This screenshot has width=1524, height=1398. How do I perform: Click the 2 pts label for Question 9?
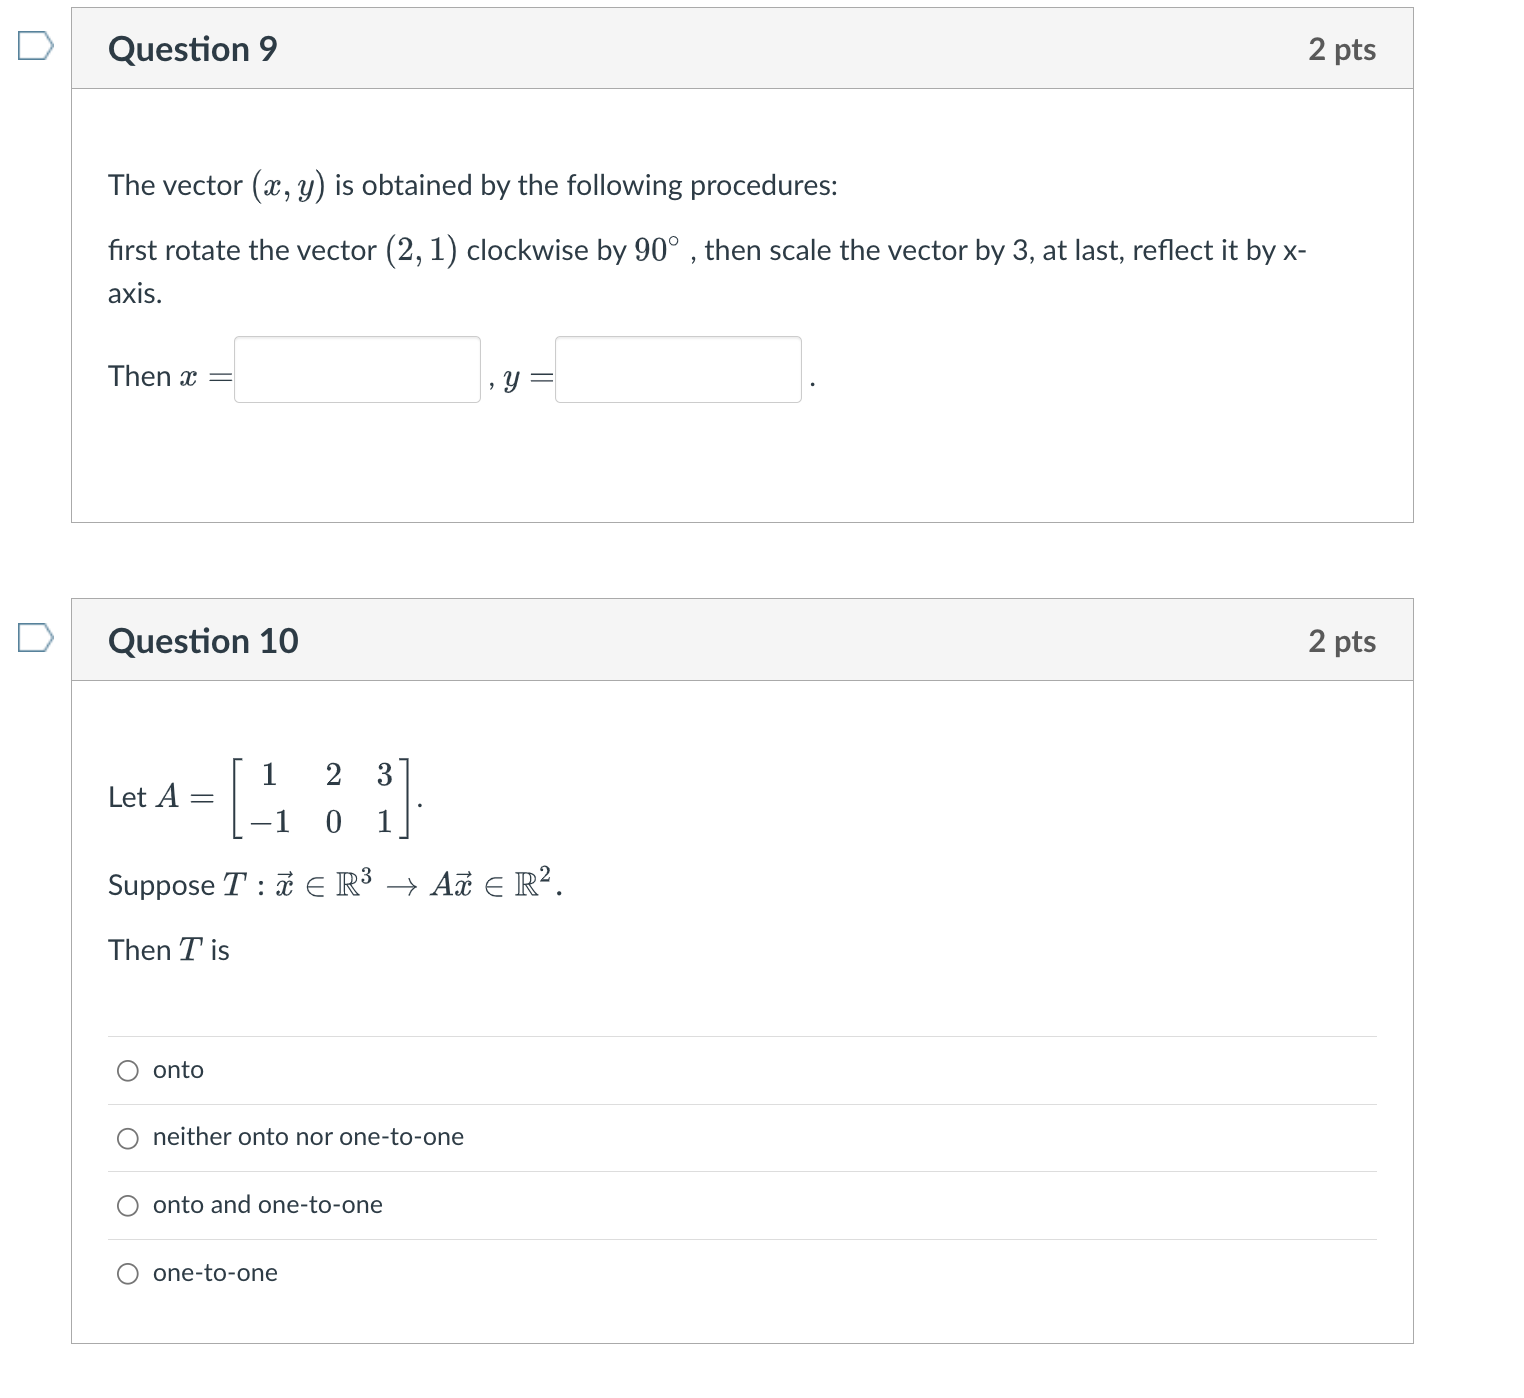1342,48
